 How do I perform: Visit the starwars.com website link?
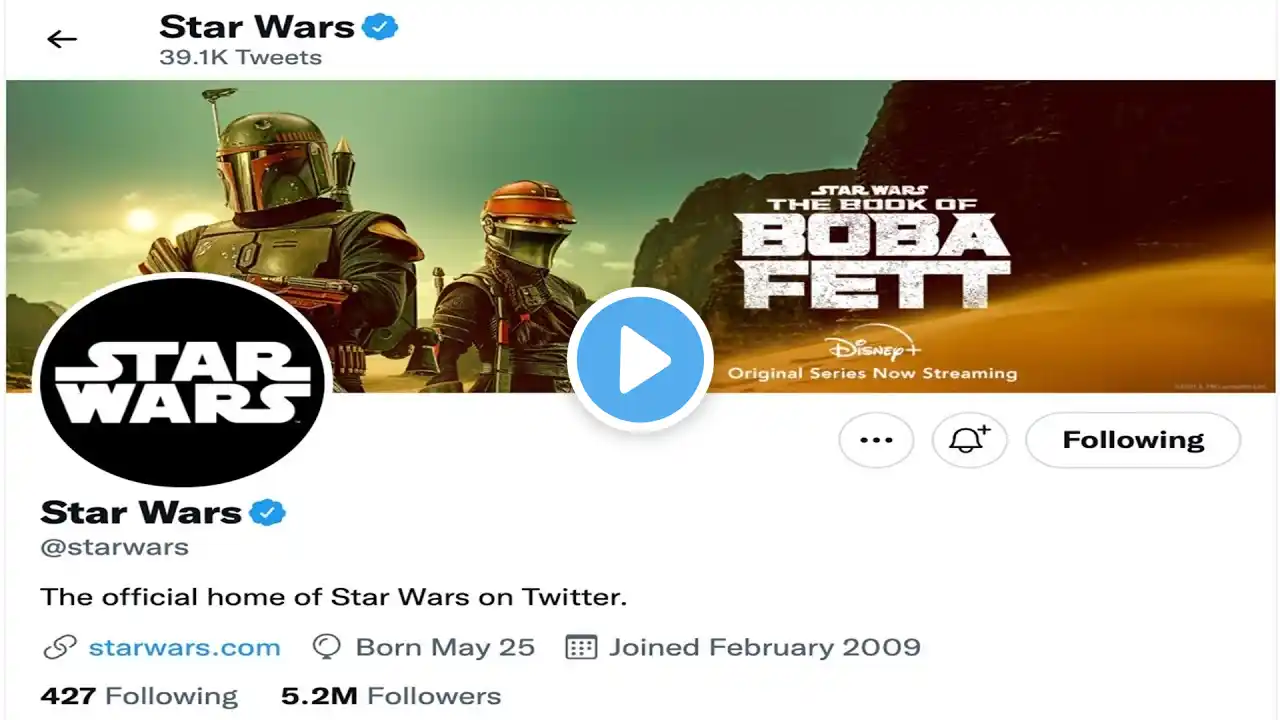click(x=184, y=647)
